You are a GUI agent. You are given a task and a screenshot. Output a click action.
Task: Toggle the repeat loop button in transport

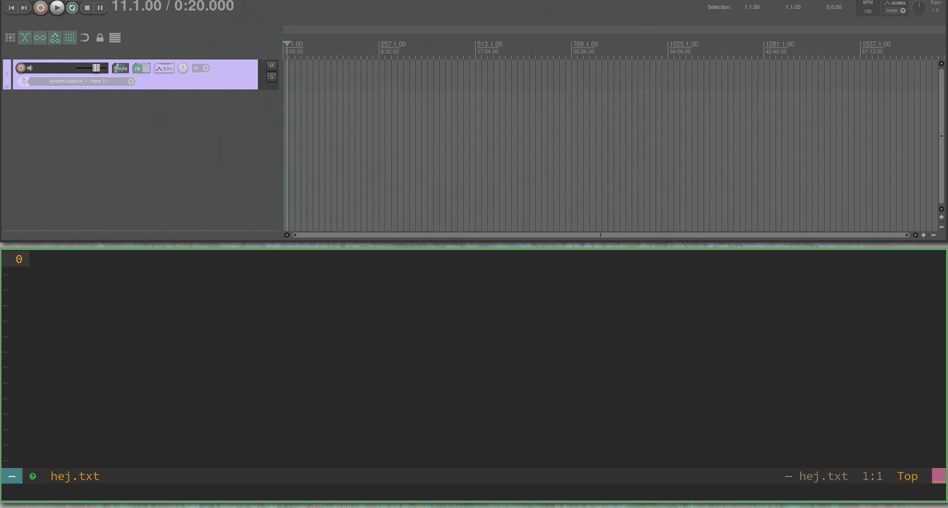[x=72, y=8]
